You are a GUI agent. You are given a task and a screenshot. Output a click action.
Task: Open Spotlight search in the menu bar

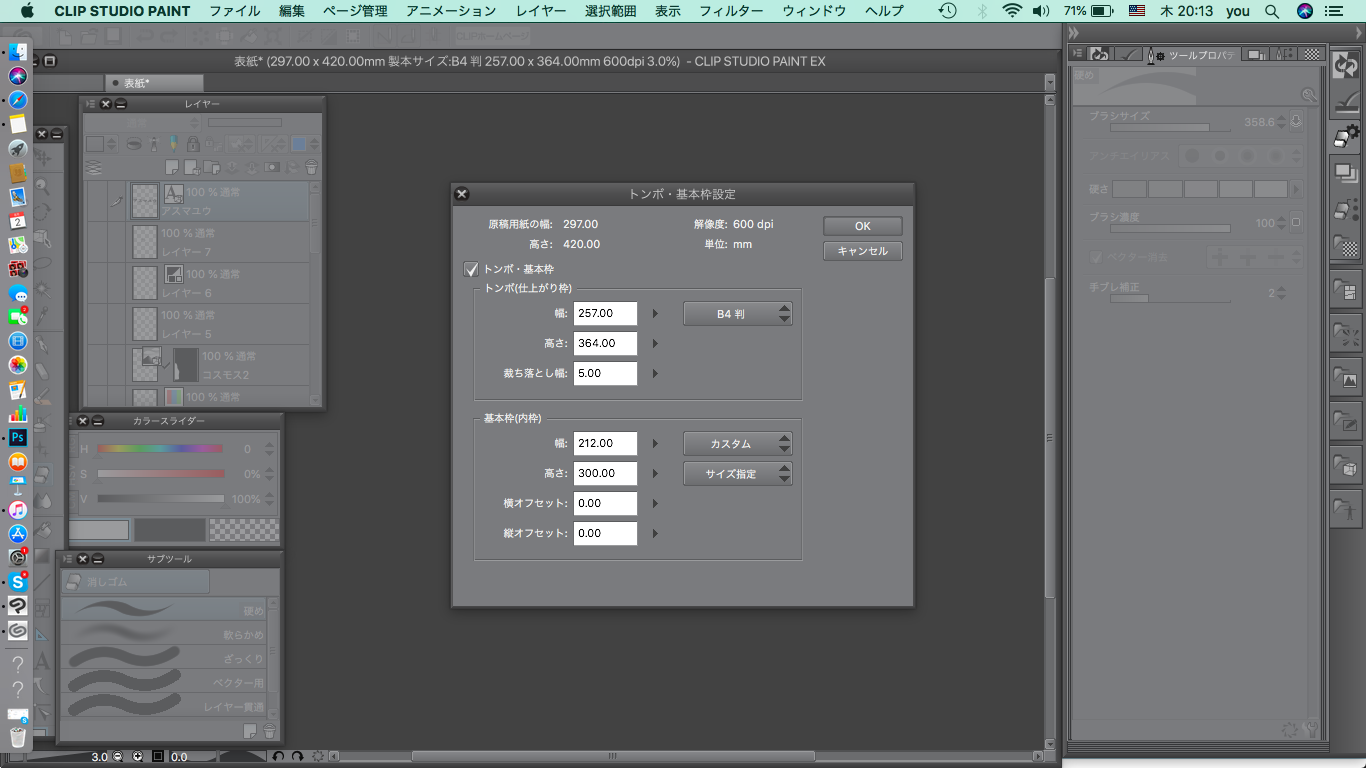[1271, 11]
